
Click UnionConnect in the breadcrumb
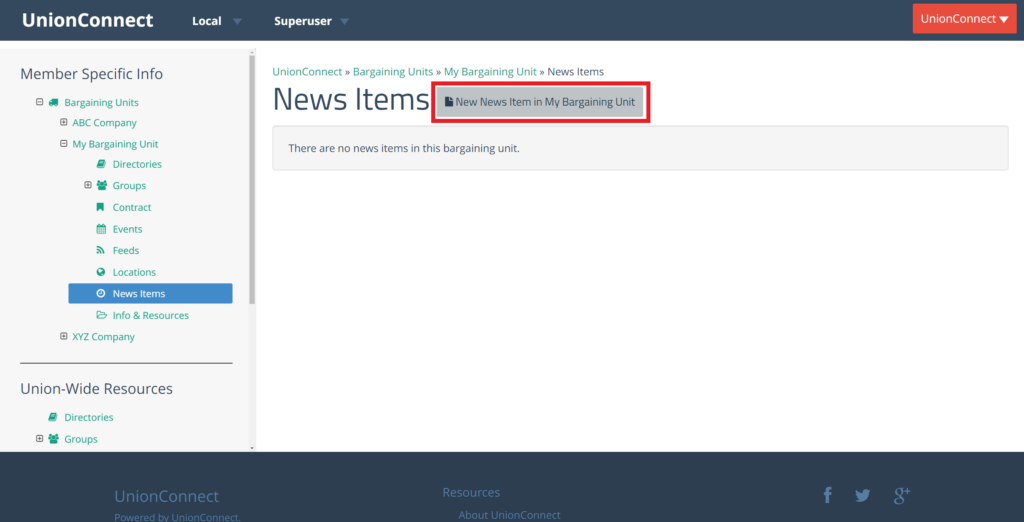[x=307, y=71]
